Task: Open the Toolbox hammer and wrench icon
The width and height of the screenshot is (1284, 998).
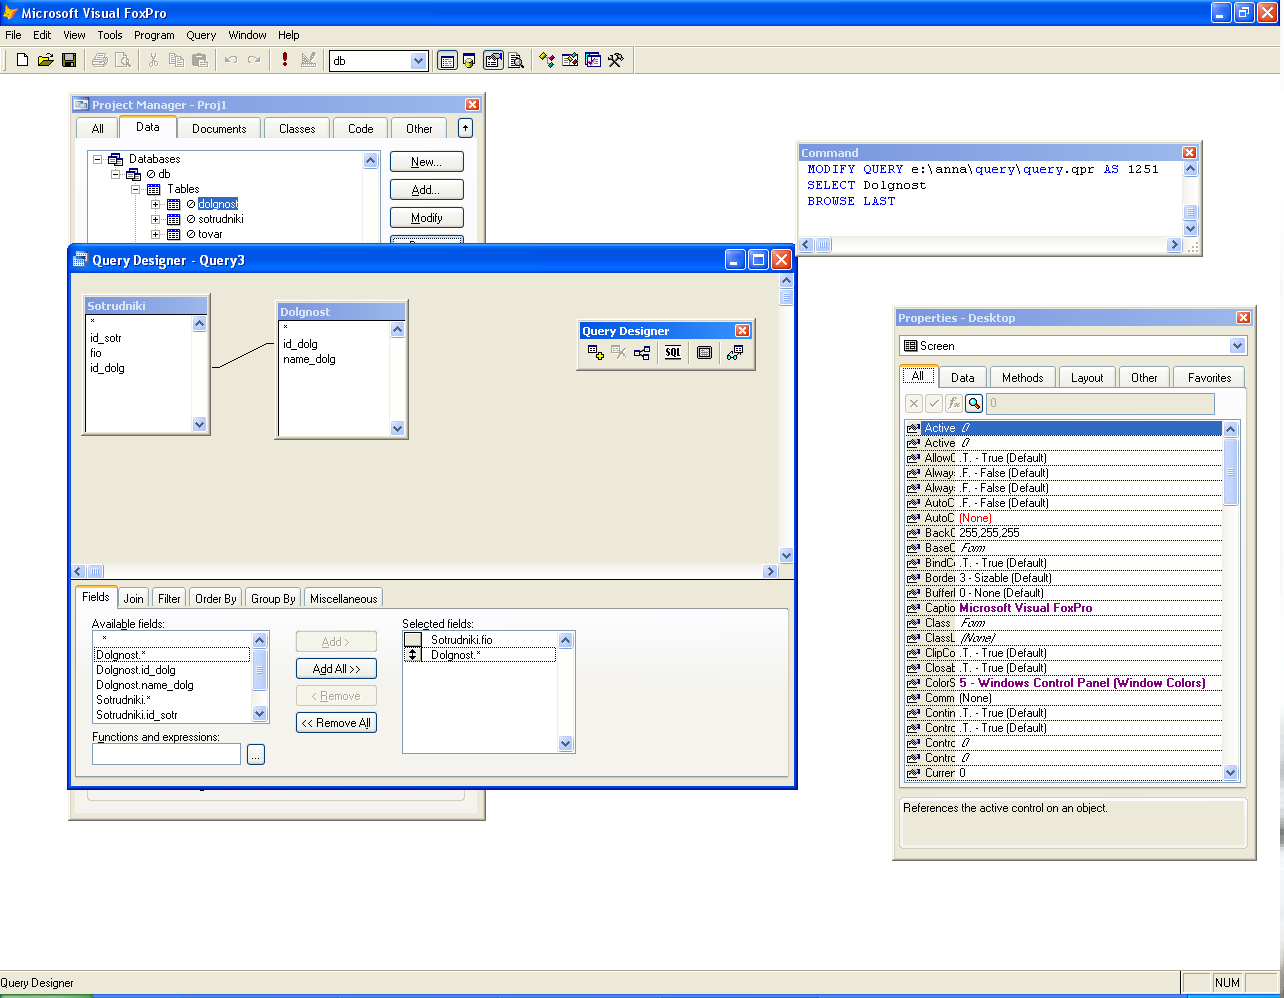Action: 616,61
